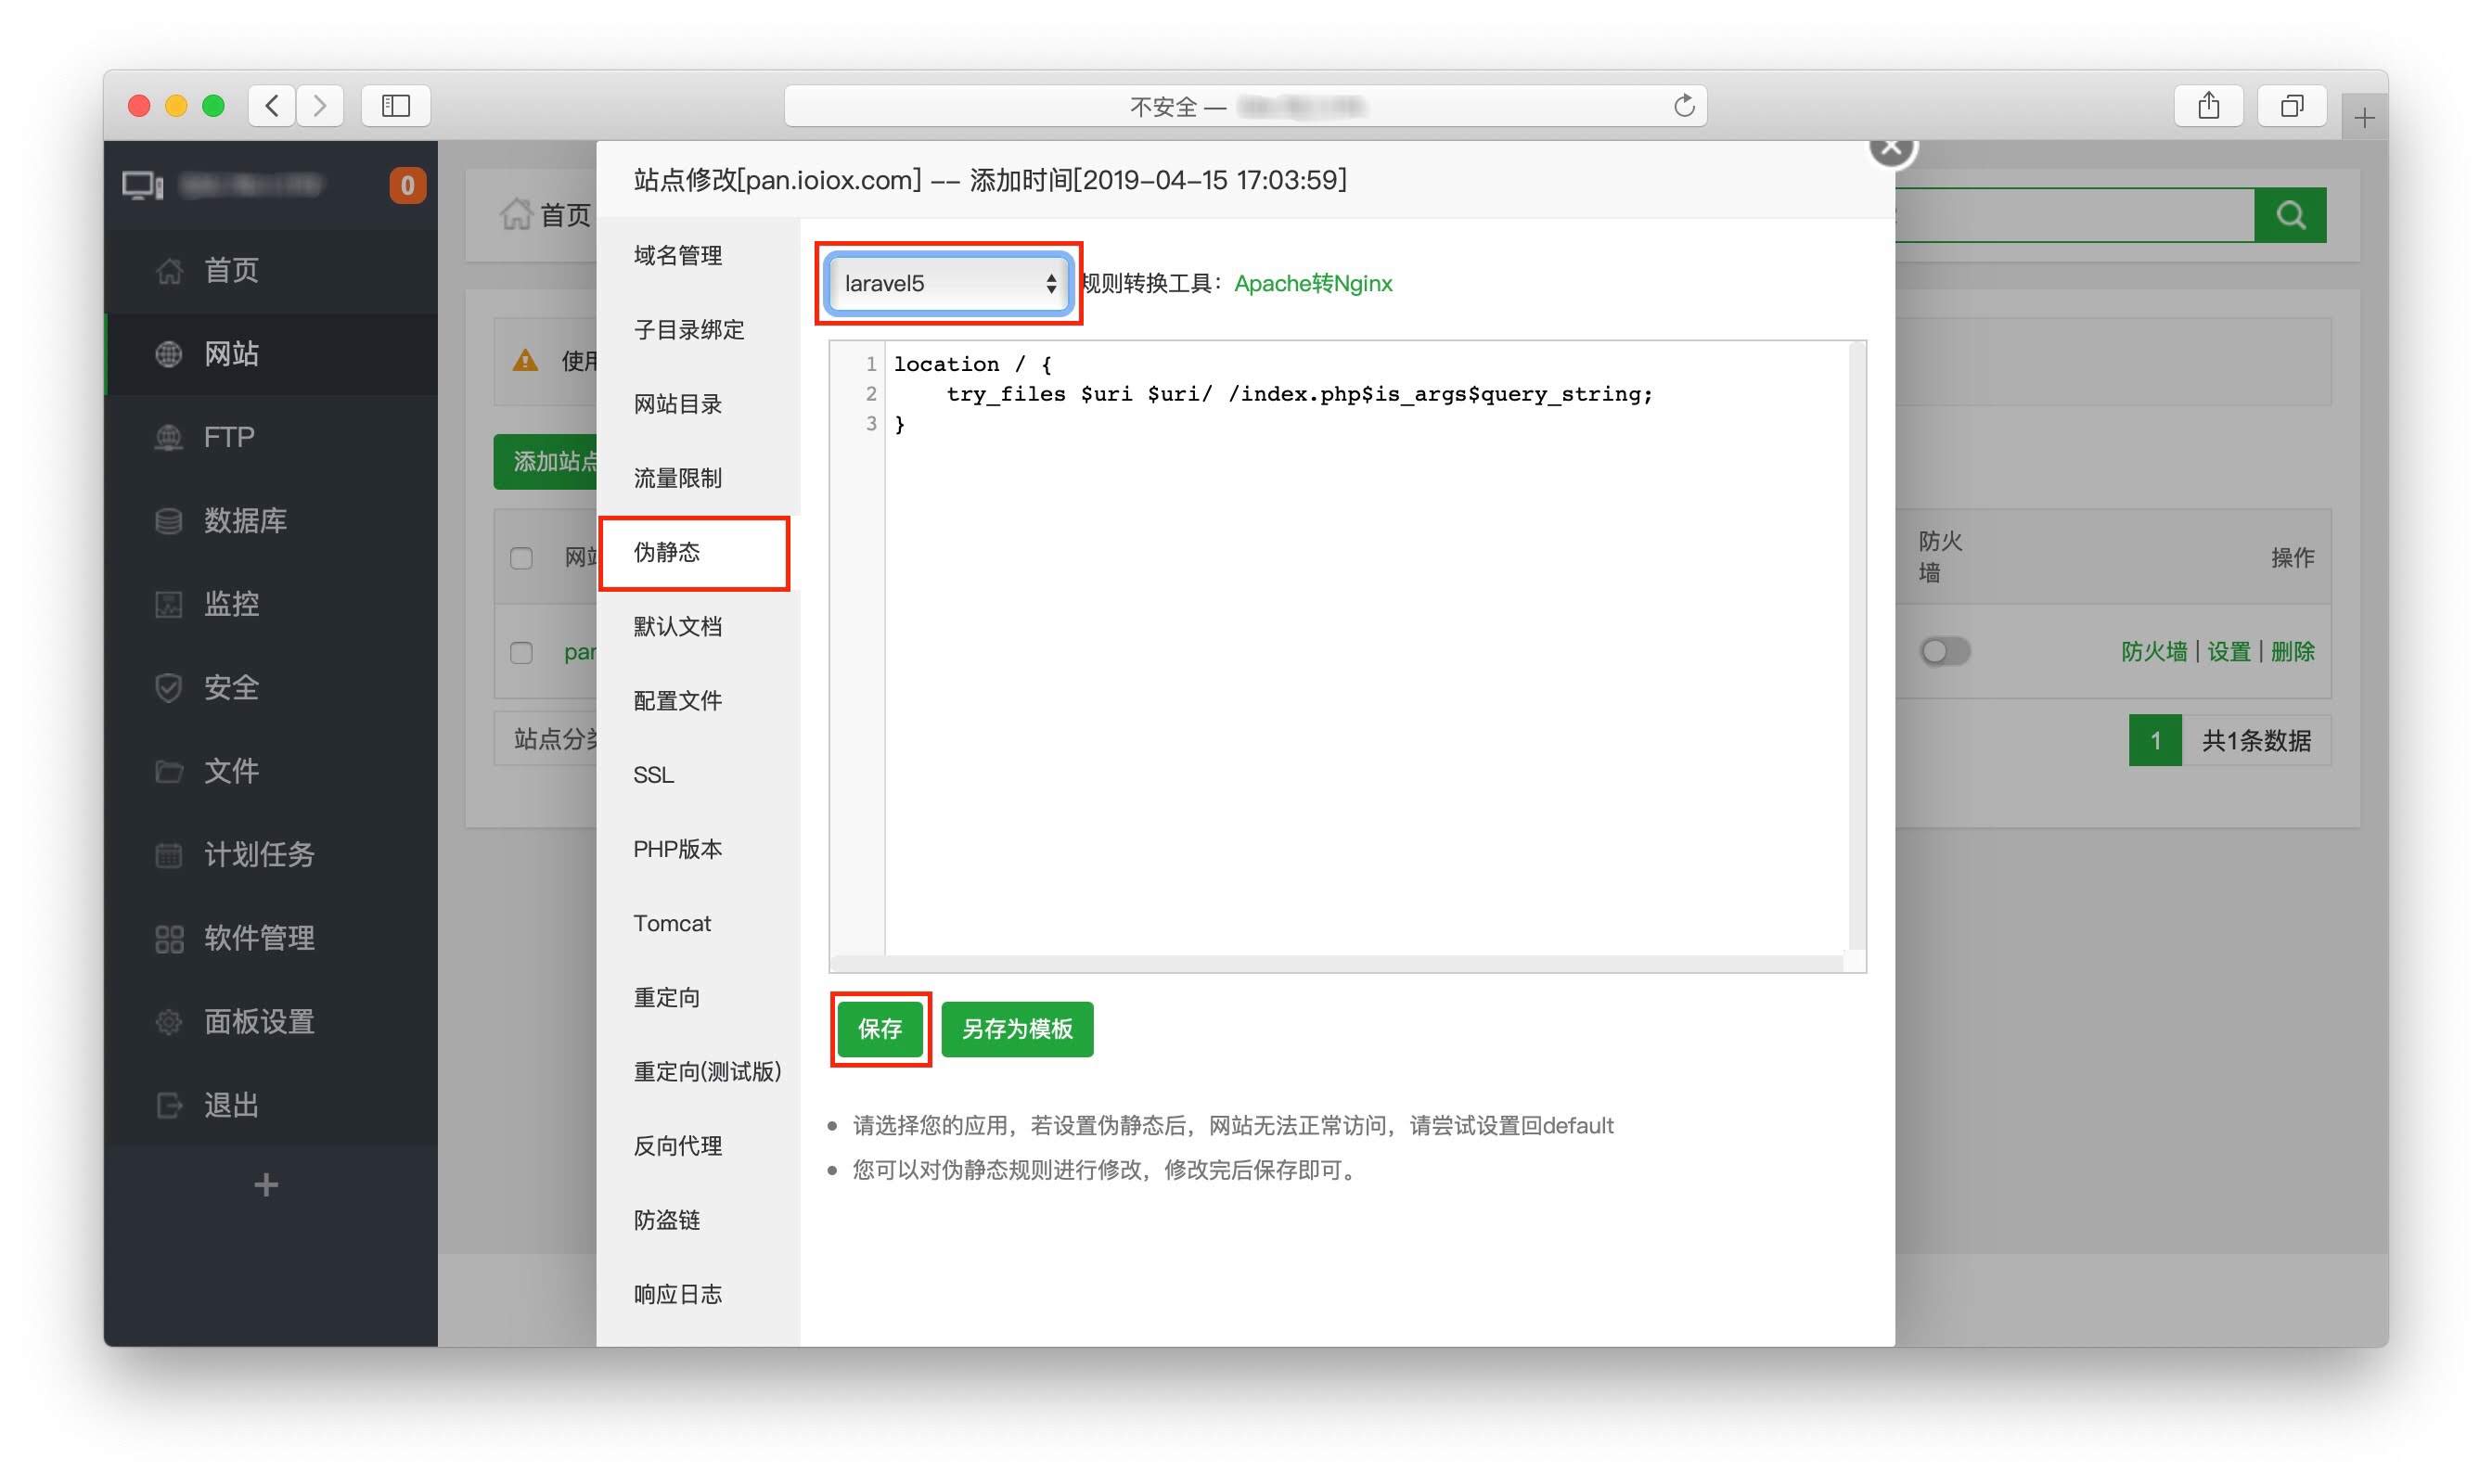
Task: Click the green search magnifier button
Action: tap(2290, 215)
